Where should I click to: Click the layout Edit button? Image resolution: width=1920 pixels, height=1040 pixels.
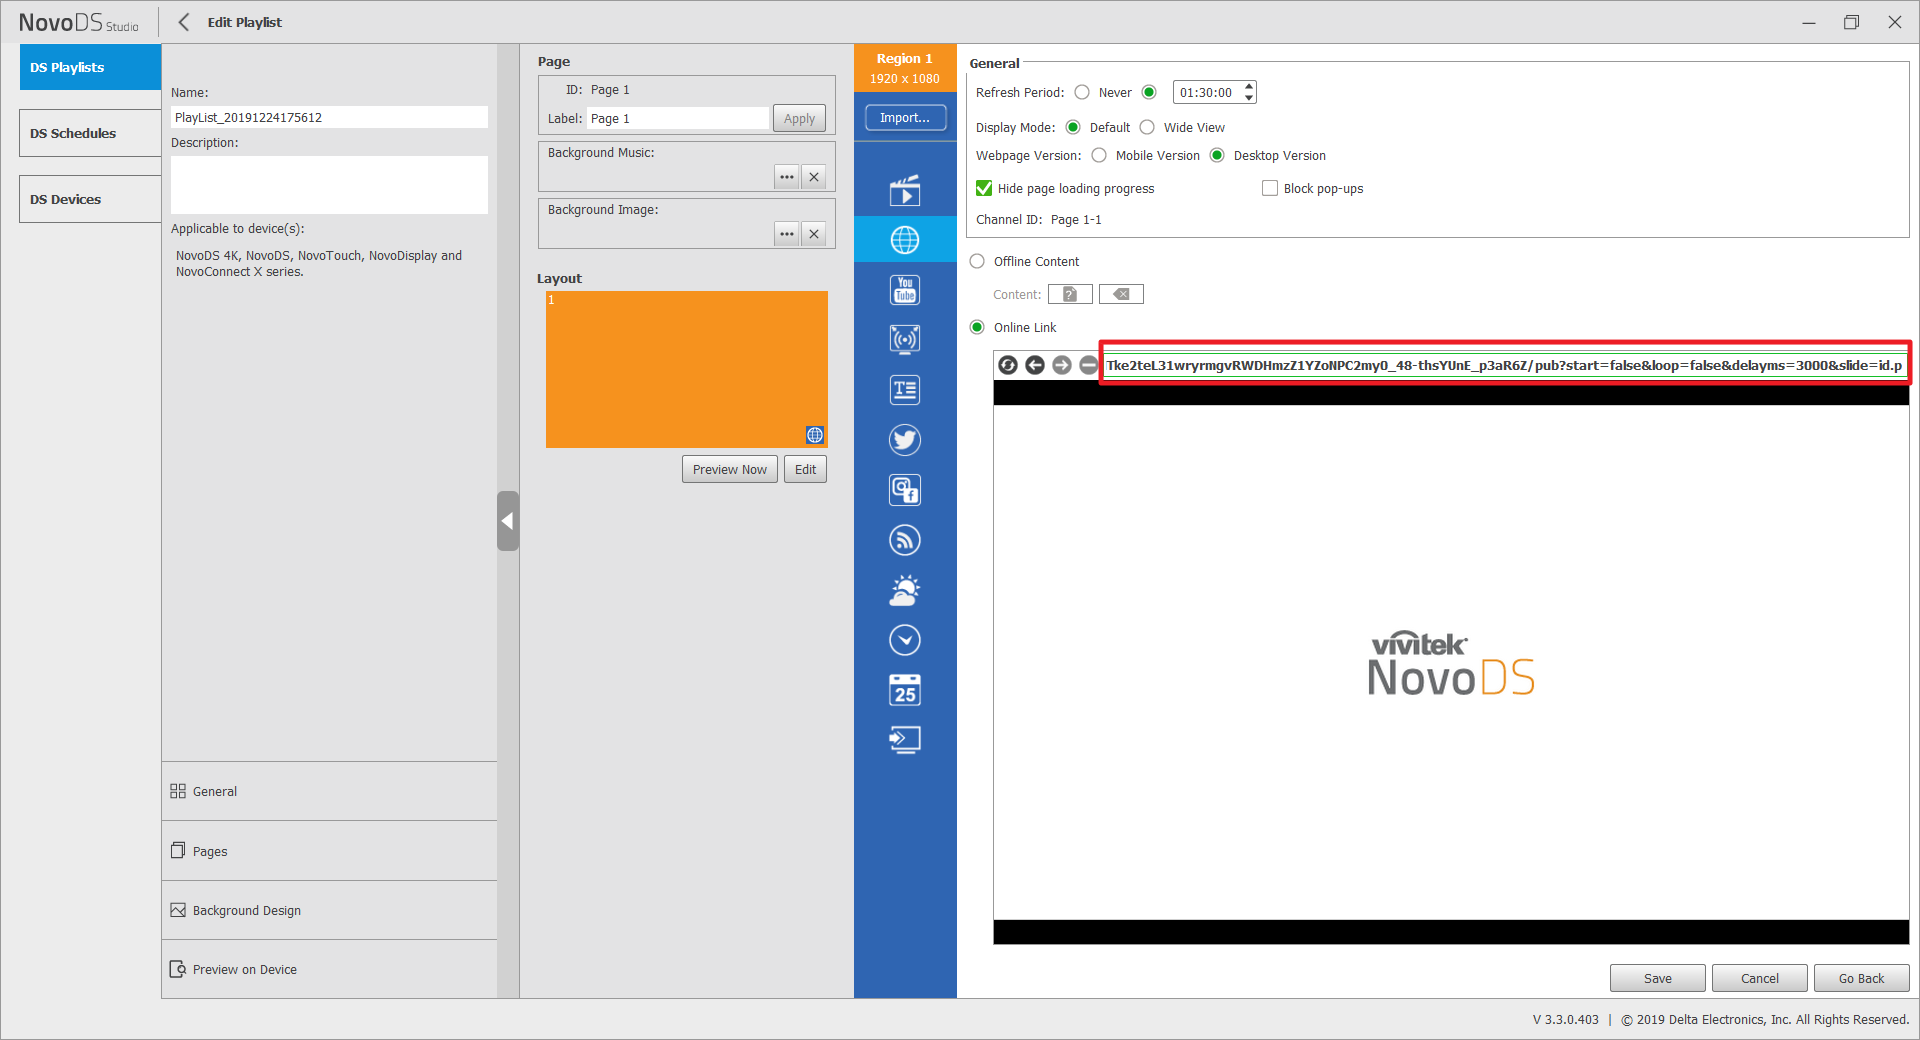(x=805, y=469)
